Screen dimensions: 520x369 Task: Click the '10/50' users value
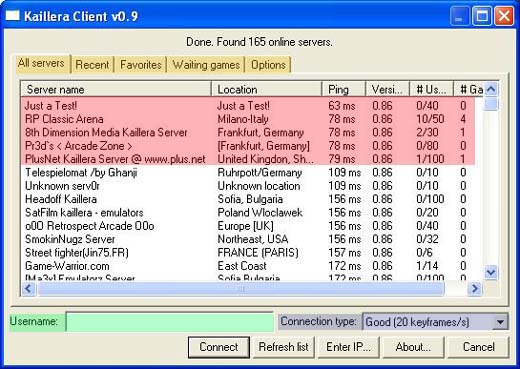pyautogui.click(x=430, y=119)
